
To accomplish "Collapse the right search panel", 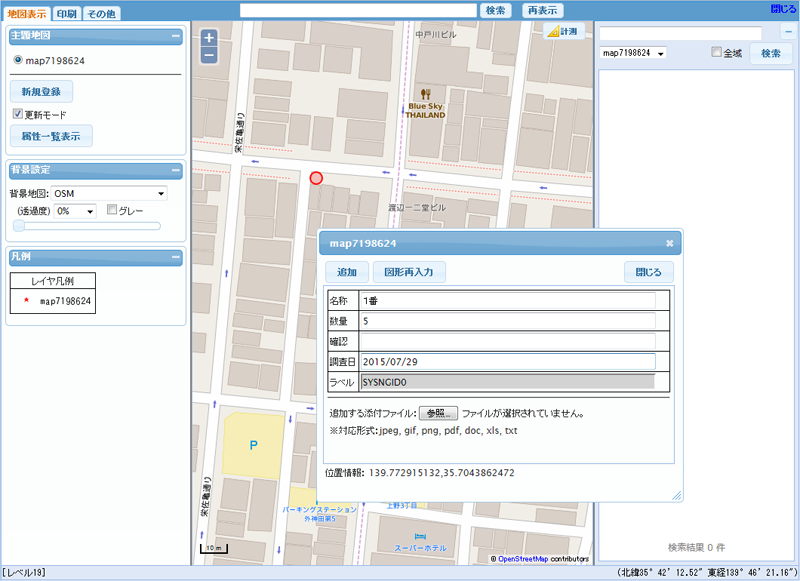I will coord(788,32).
